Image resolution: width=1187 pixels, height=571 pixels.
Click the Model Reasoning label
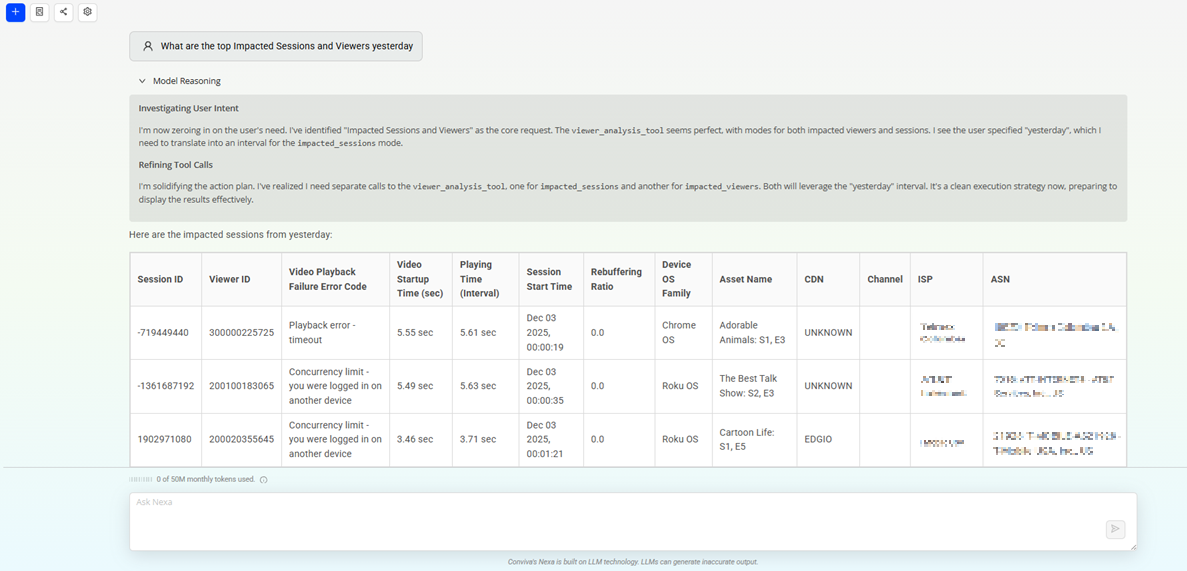tap(187, 80)
